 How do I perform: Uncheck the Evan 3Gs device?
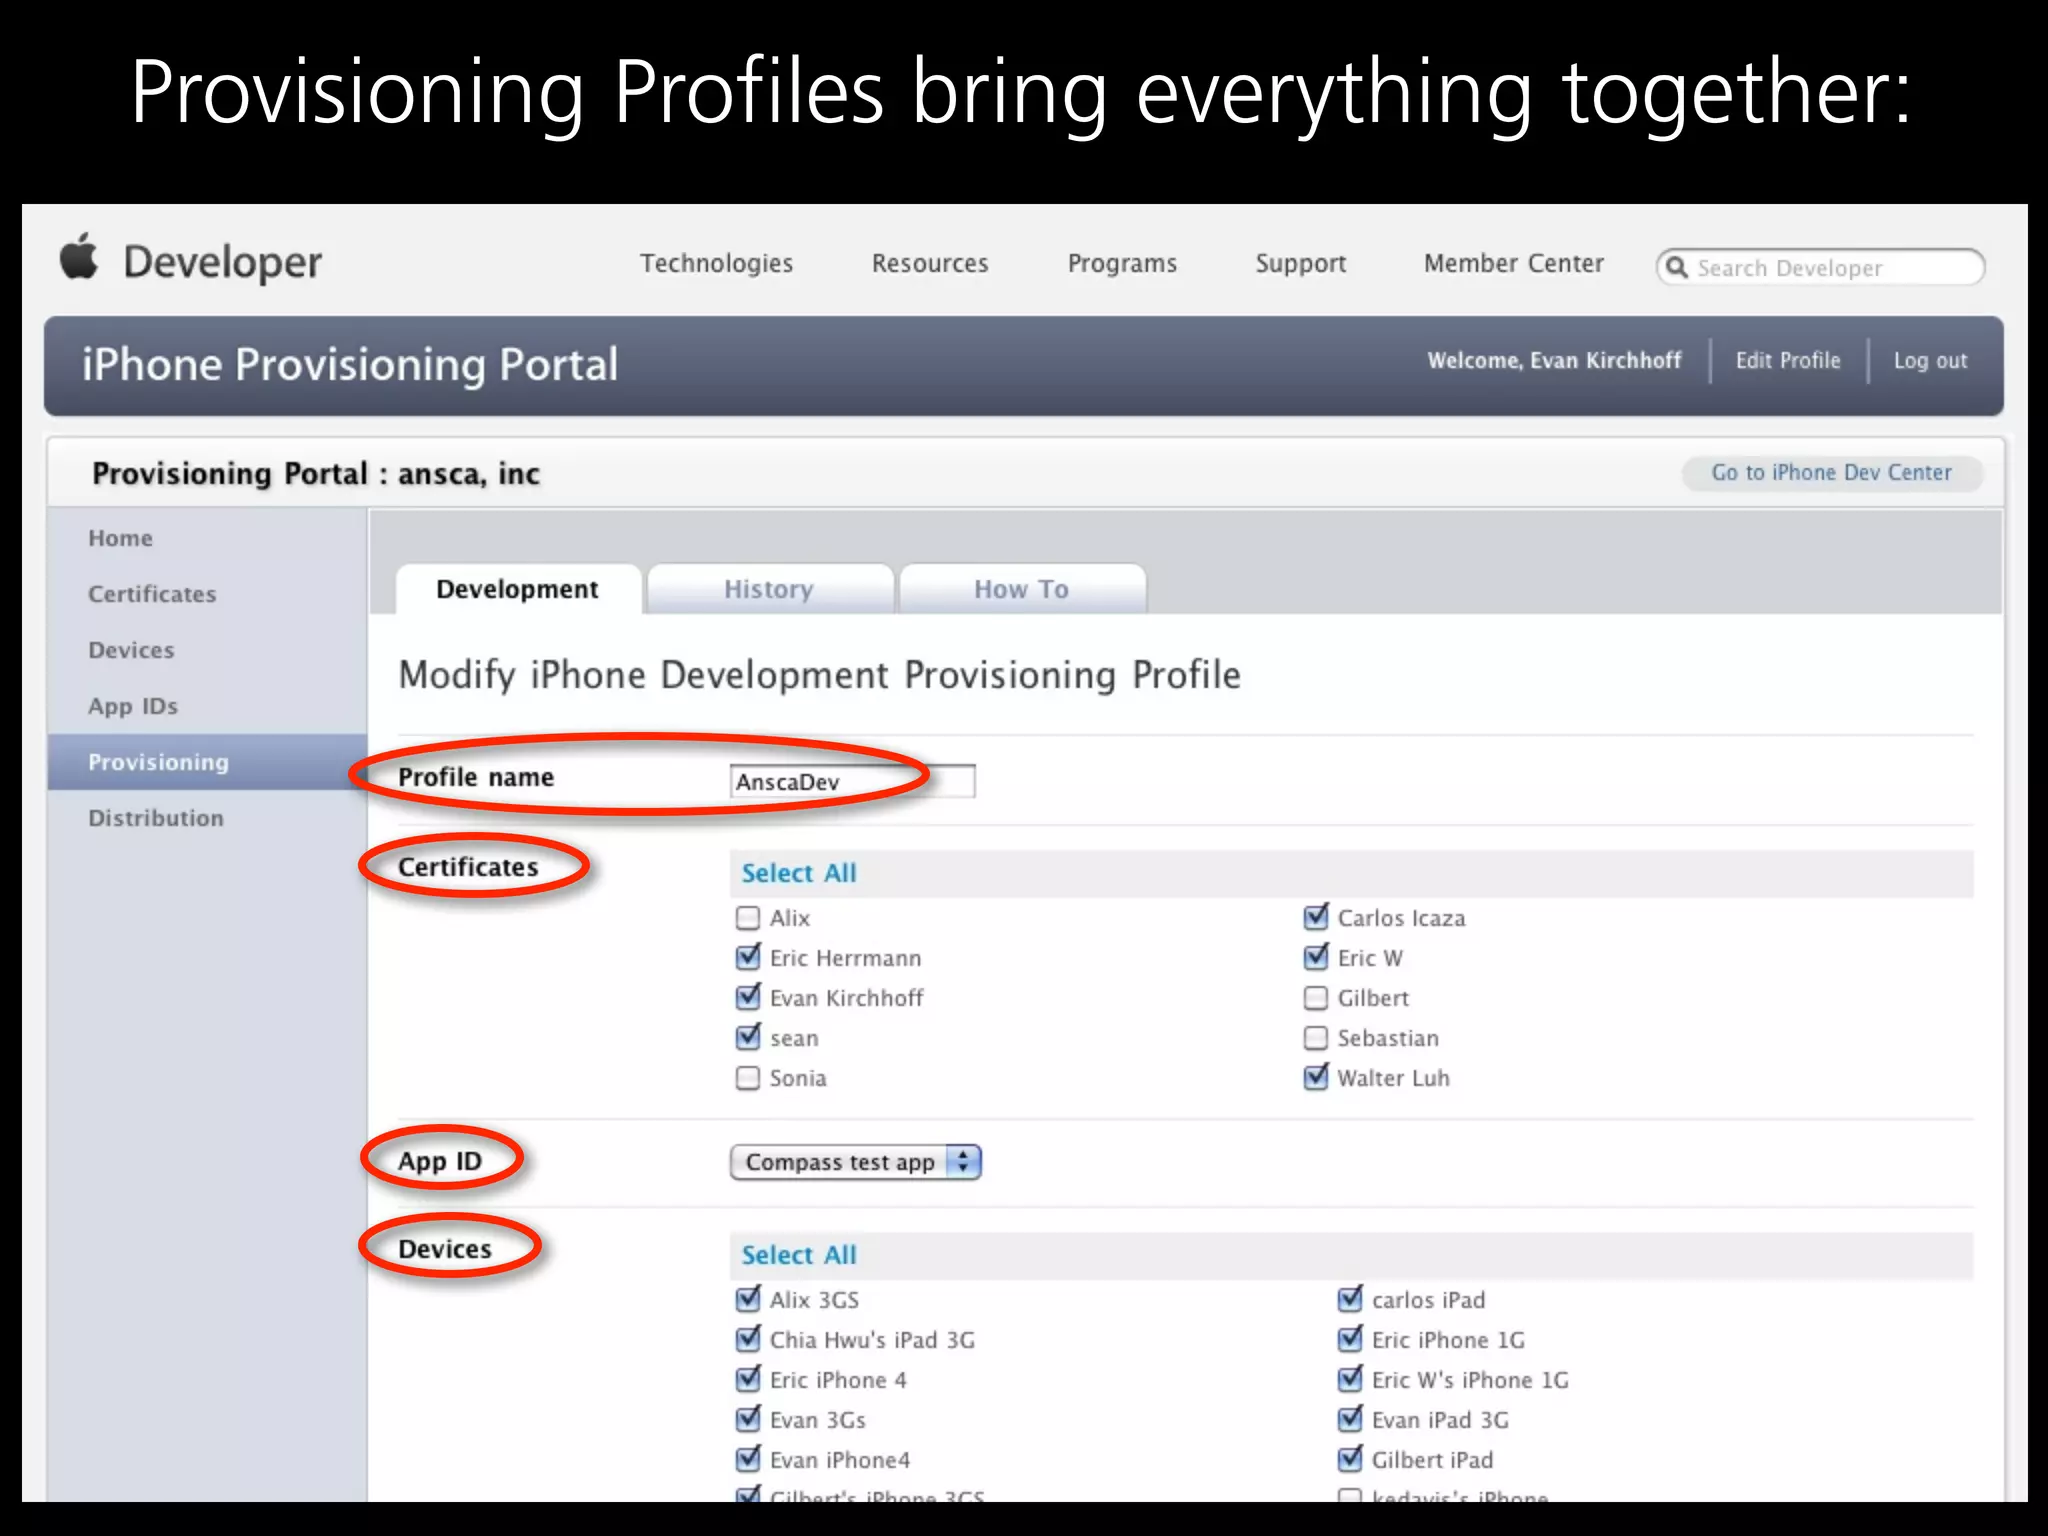(747, 1420)
